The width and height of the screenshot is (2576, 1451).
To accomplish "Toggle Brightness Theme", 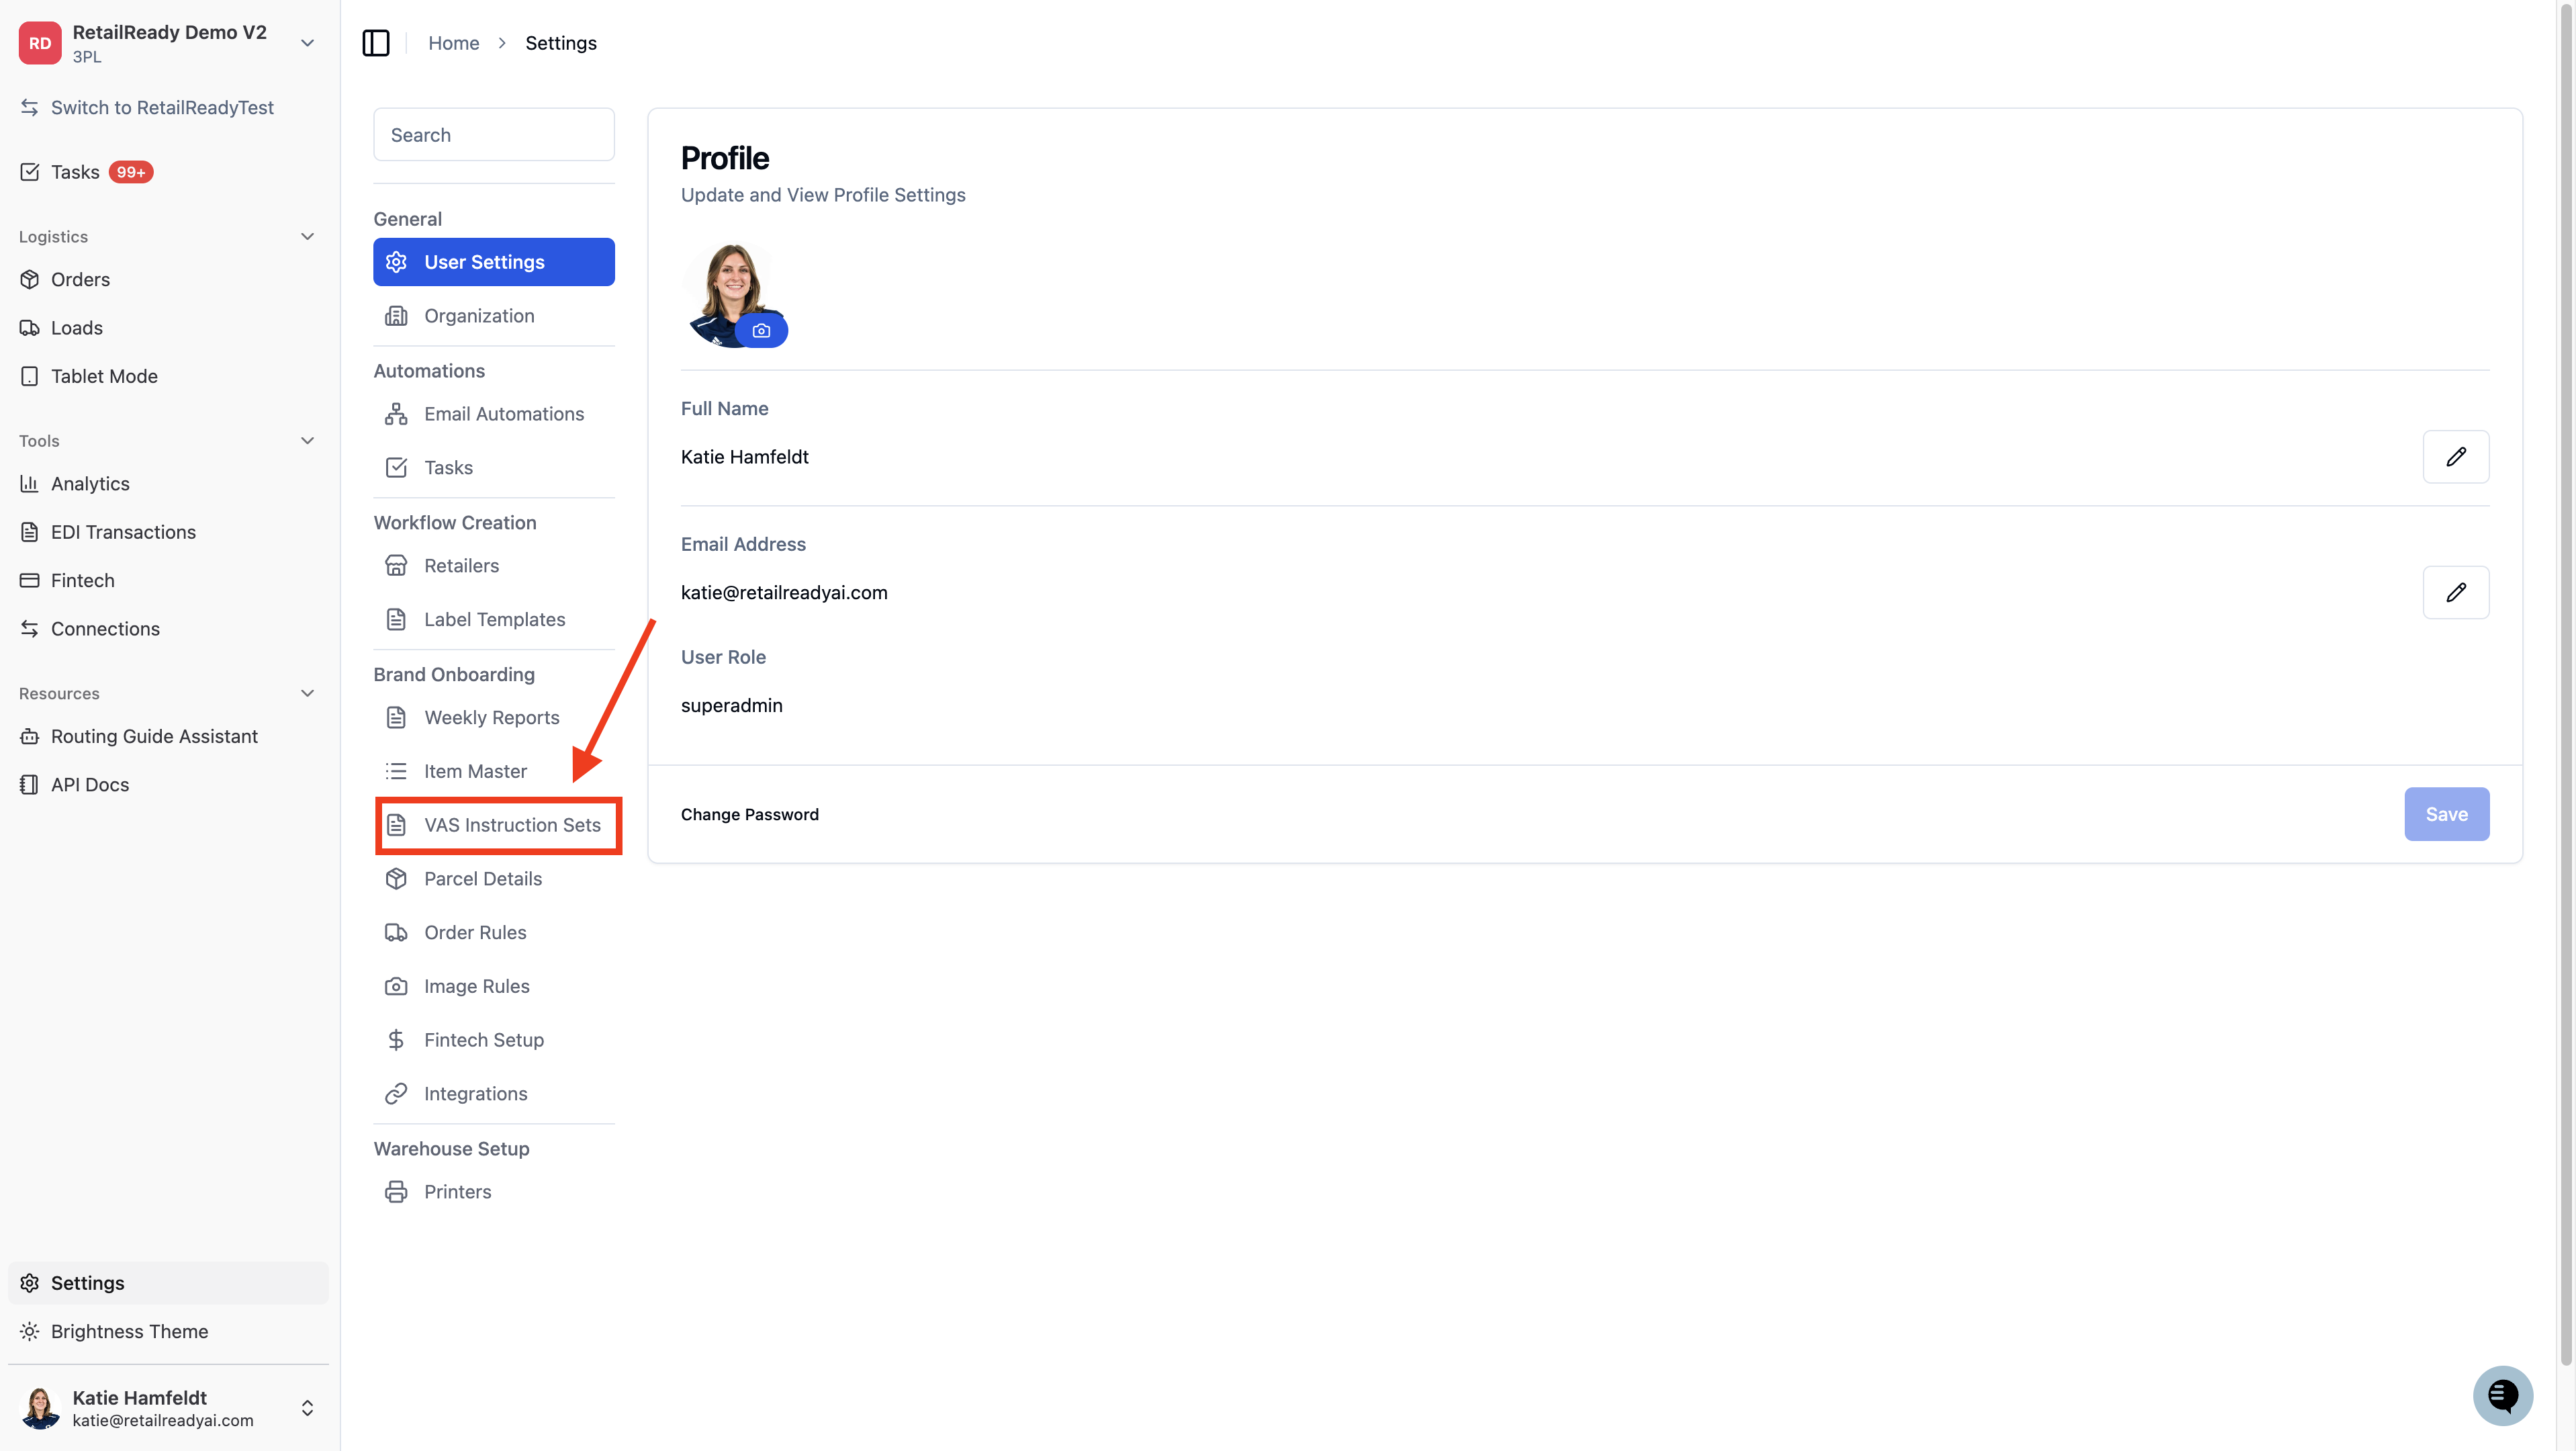I will (129, 1331).
